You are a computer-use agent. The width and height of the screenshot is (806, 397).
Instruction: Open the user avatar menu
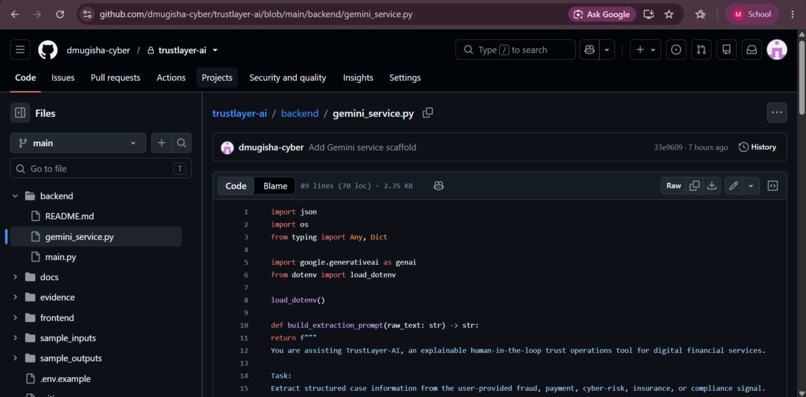(777, 50)
